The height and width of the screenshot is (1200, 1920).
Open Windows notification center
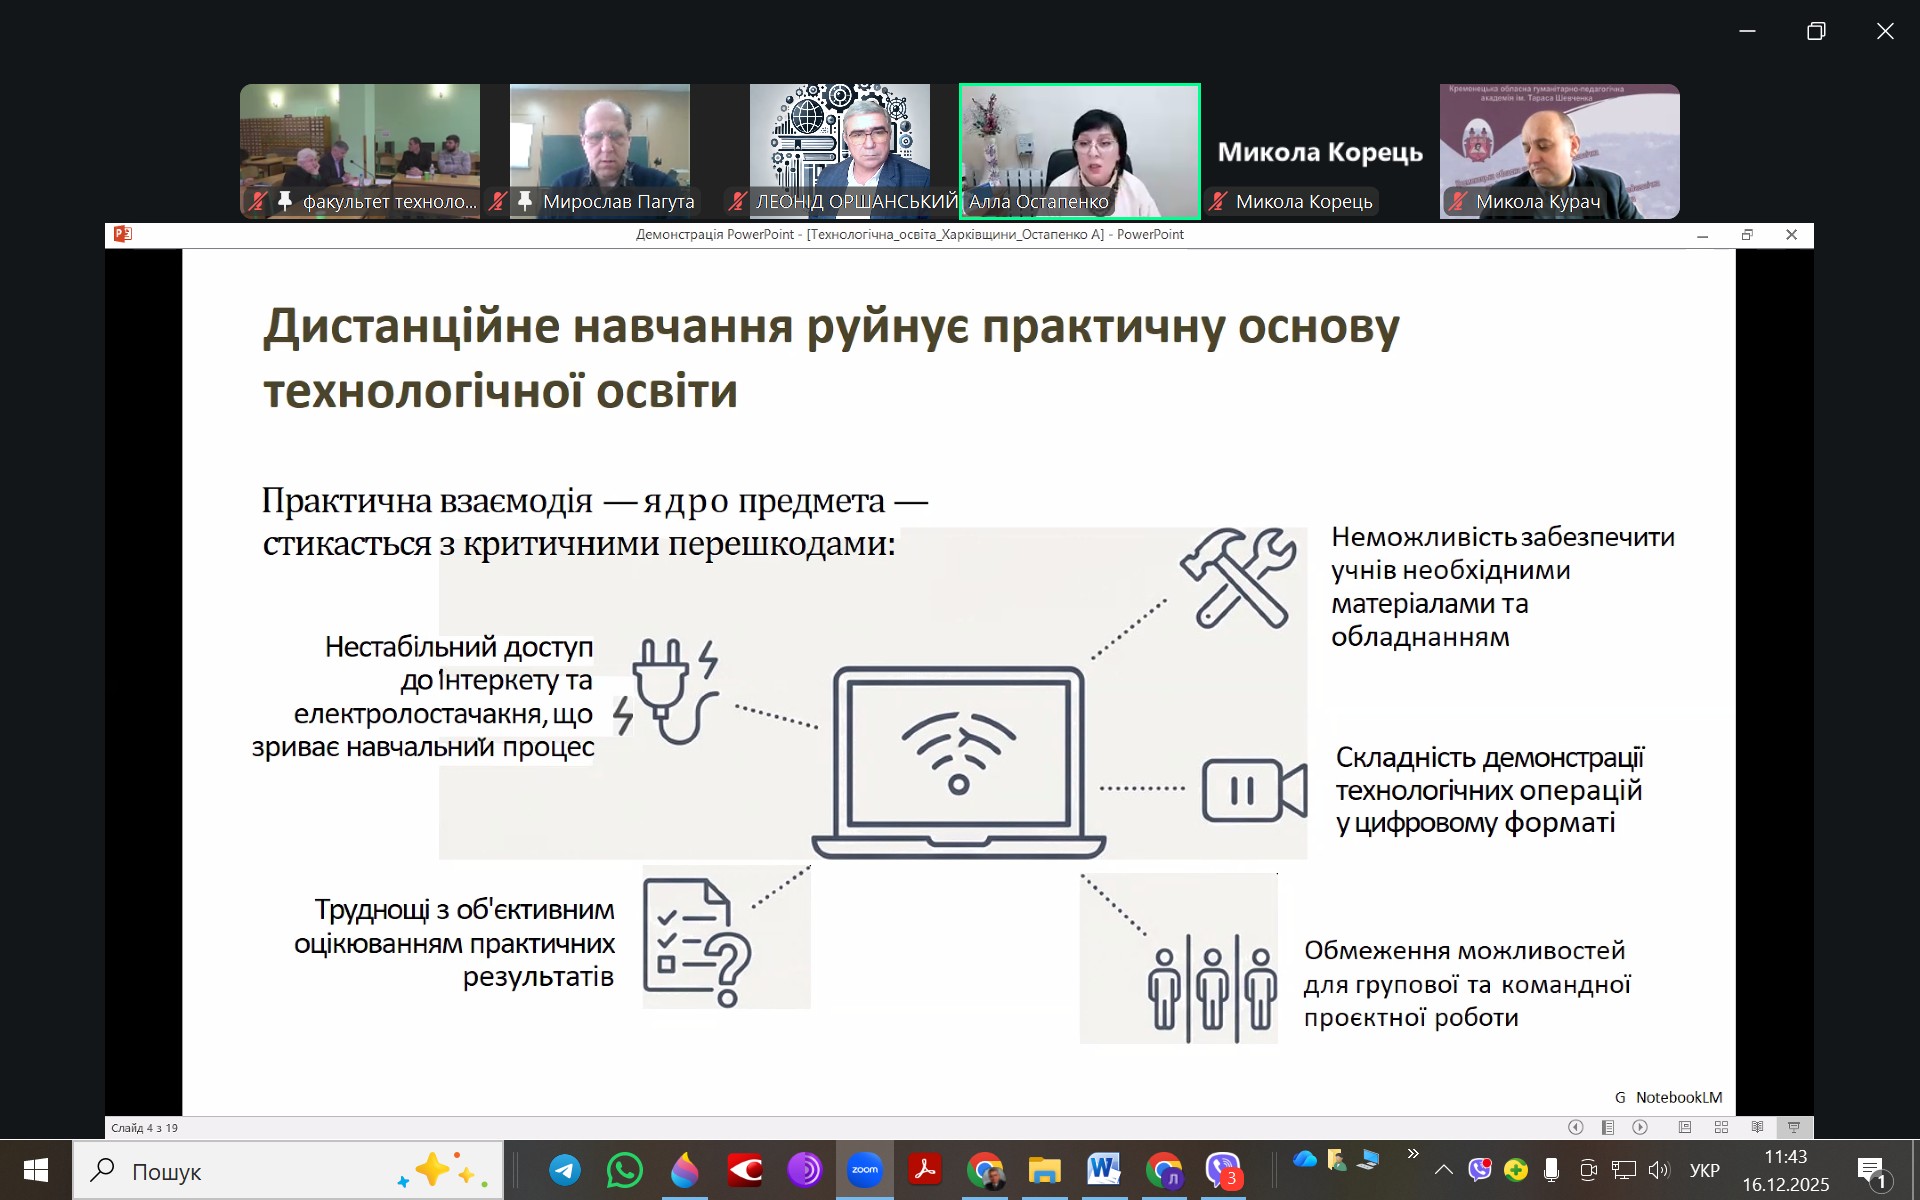(1872, 1170)
